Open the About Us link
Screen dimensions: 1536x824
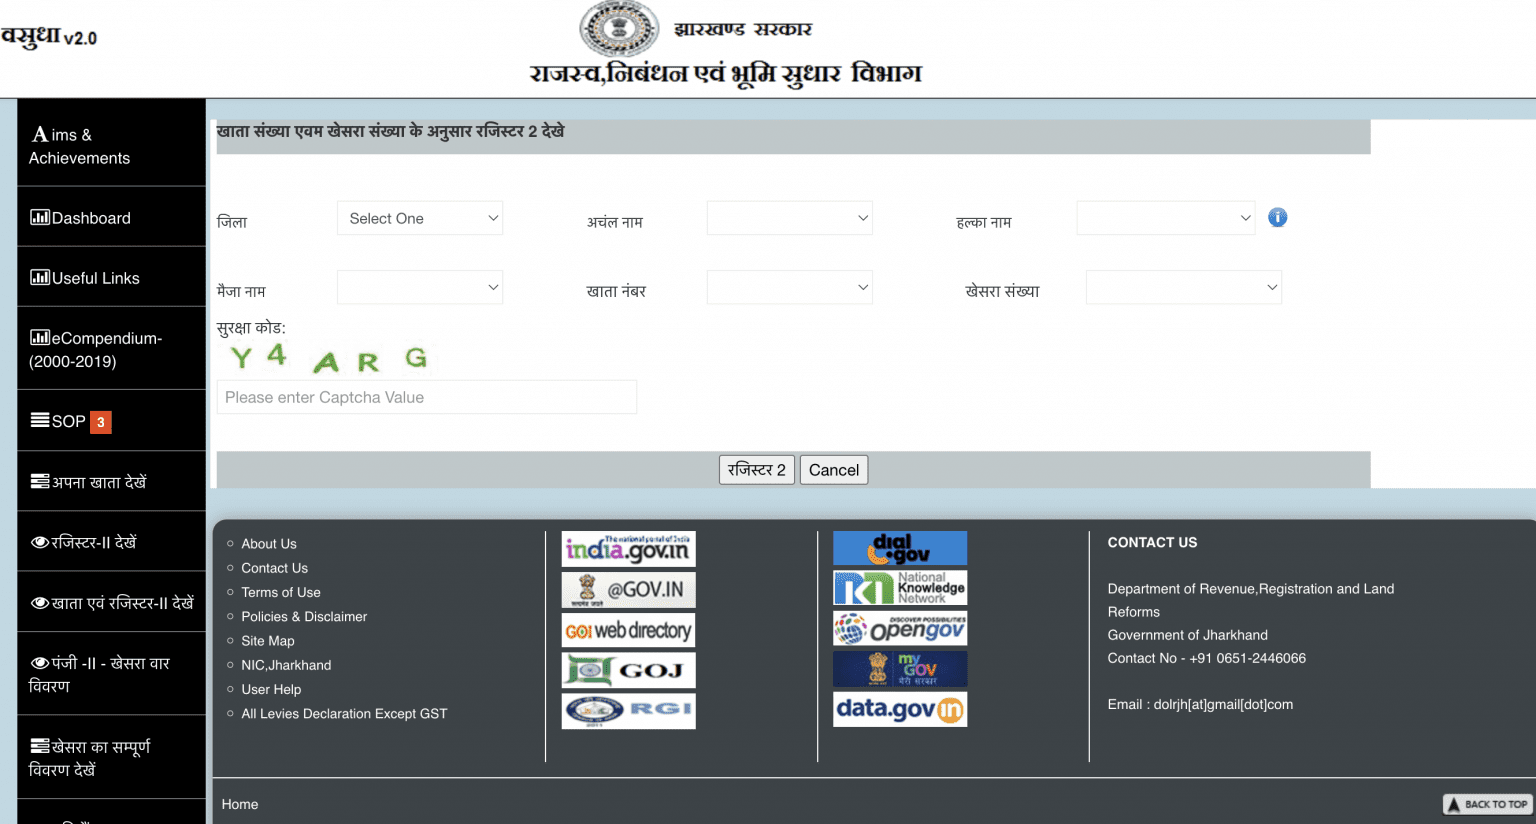tap(268, 543)
